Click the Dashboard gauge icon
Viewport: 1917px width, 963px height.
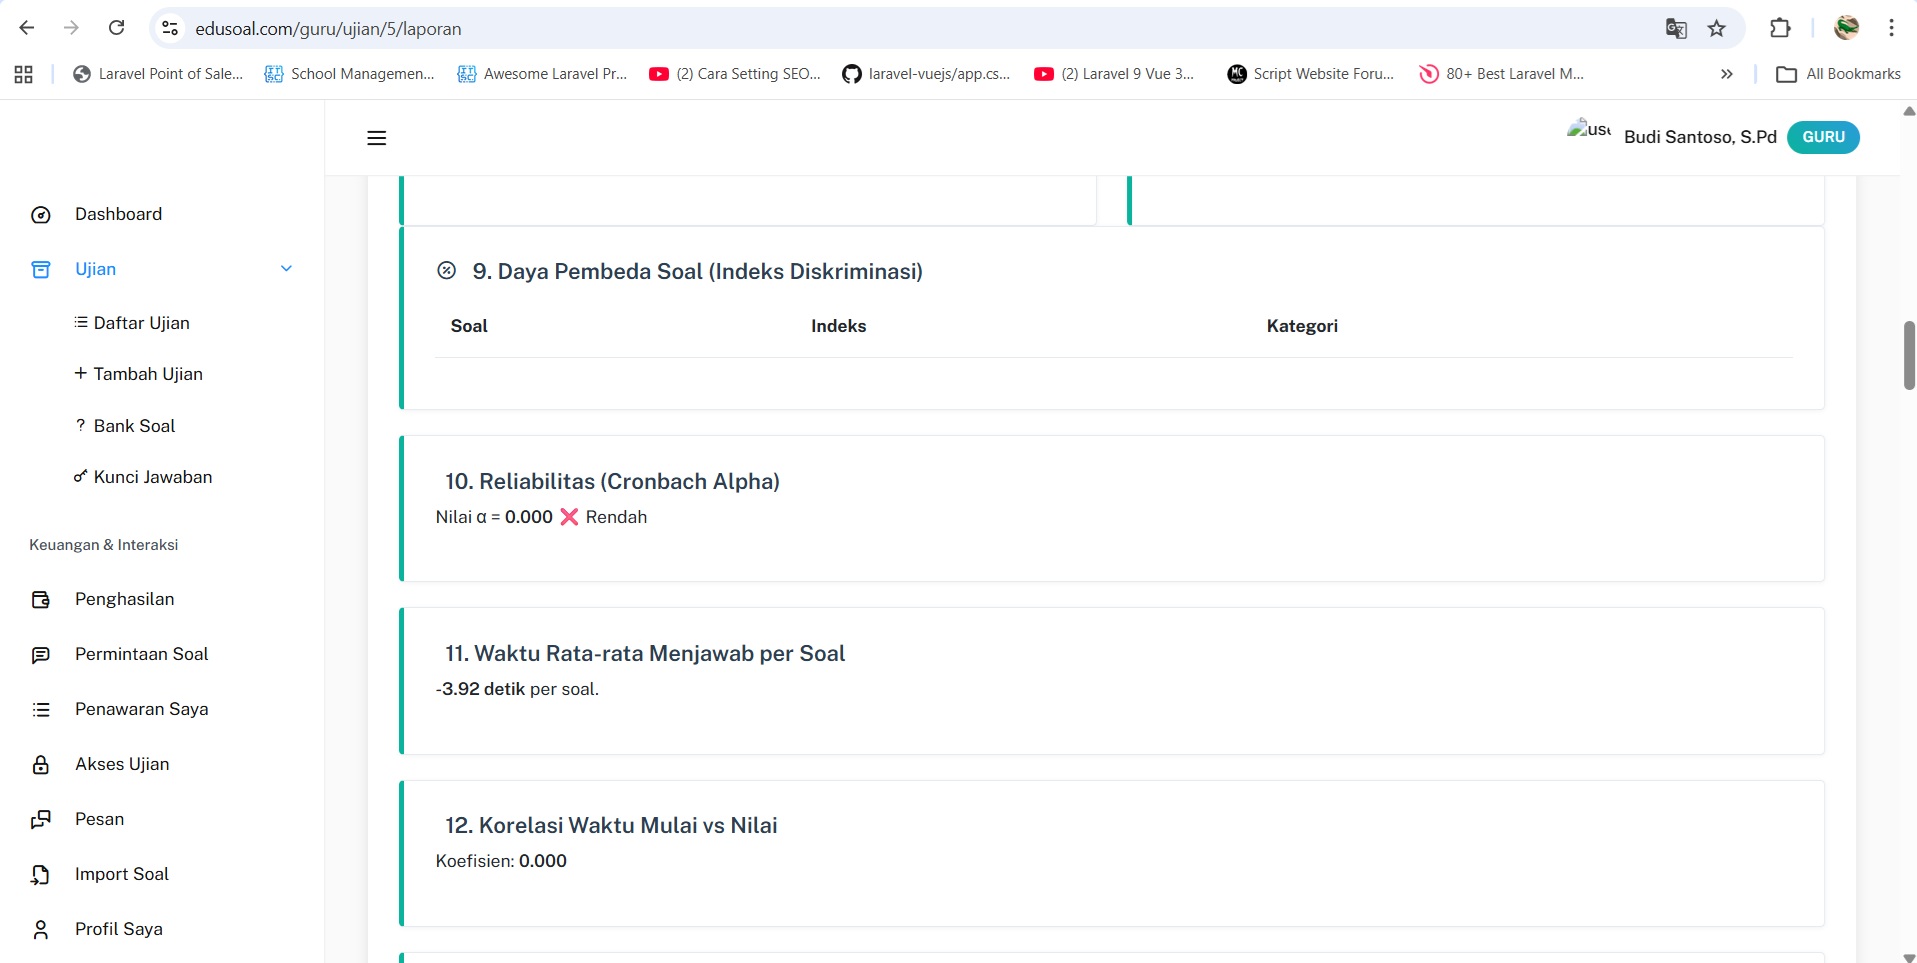point(41,215)
